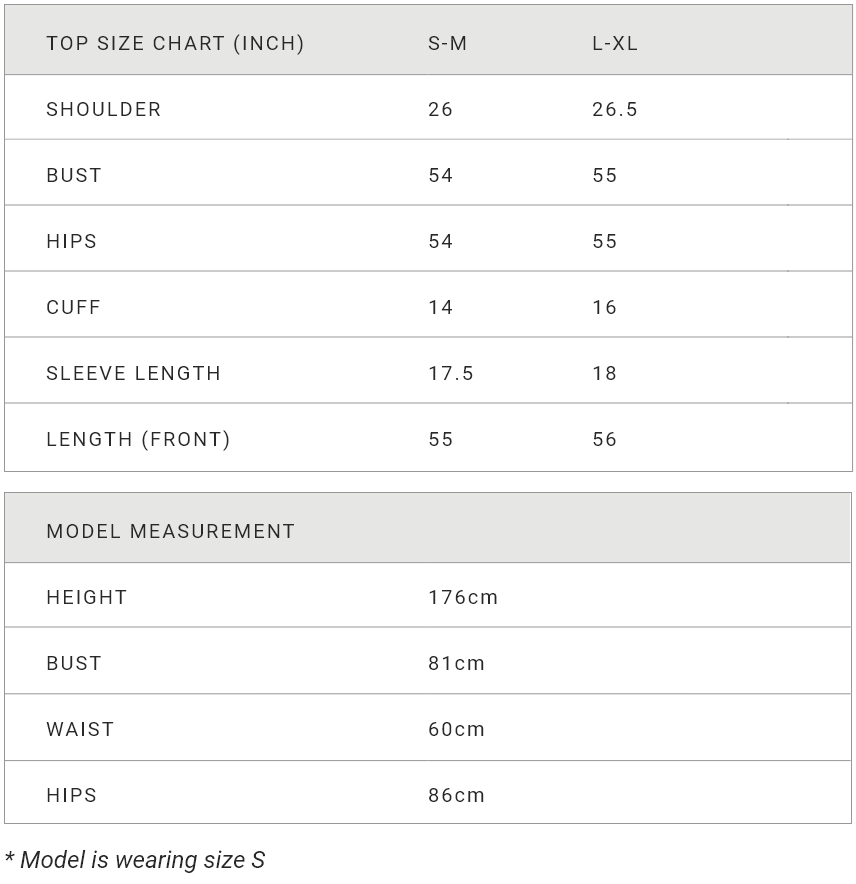The width and height of the screenshot is (856, 884).
Task: Click the WAIST row label
Action: pos(80,729)
